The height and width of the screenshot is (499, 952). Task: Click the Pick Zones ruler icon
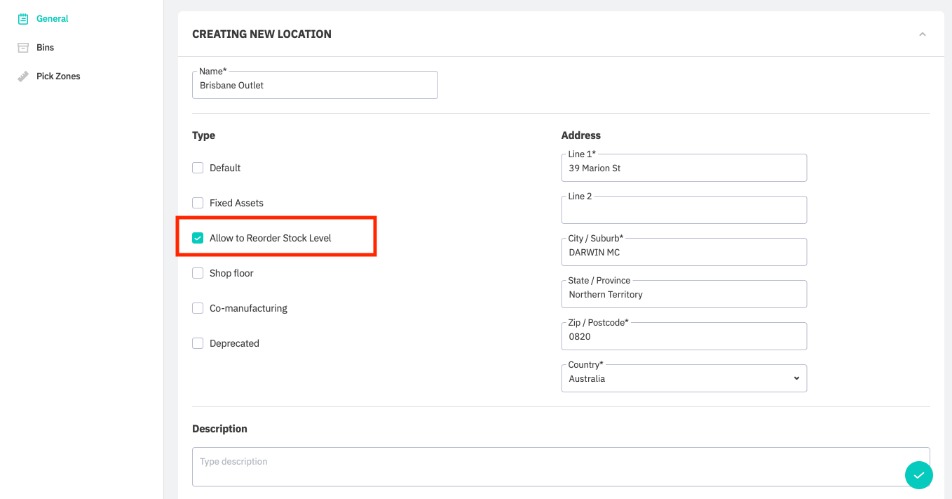tap(23, 76)
